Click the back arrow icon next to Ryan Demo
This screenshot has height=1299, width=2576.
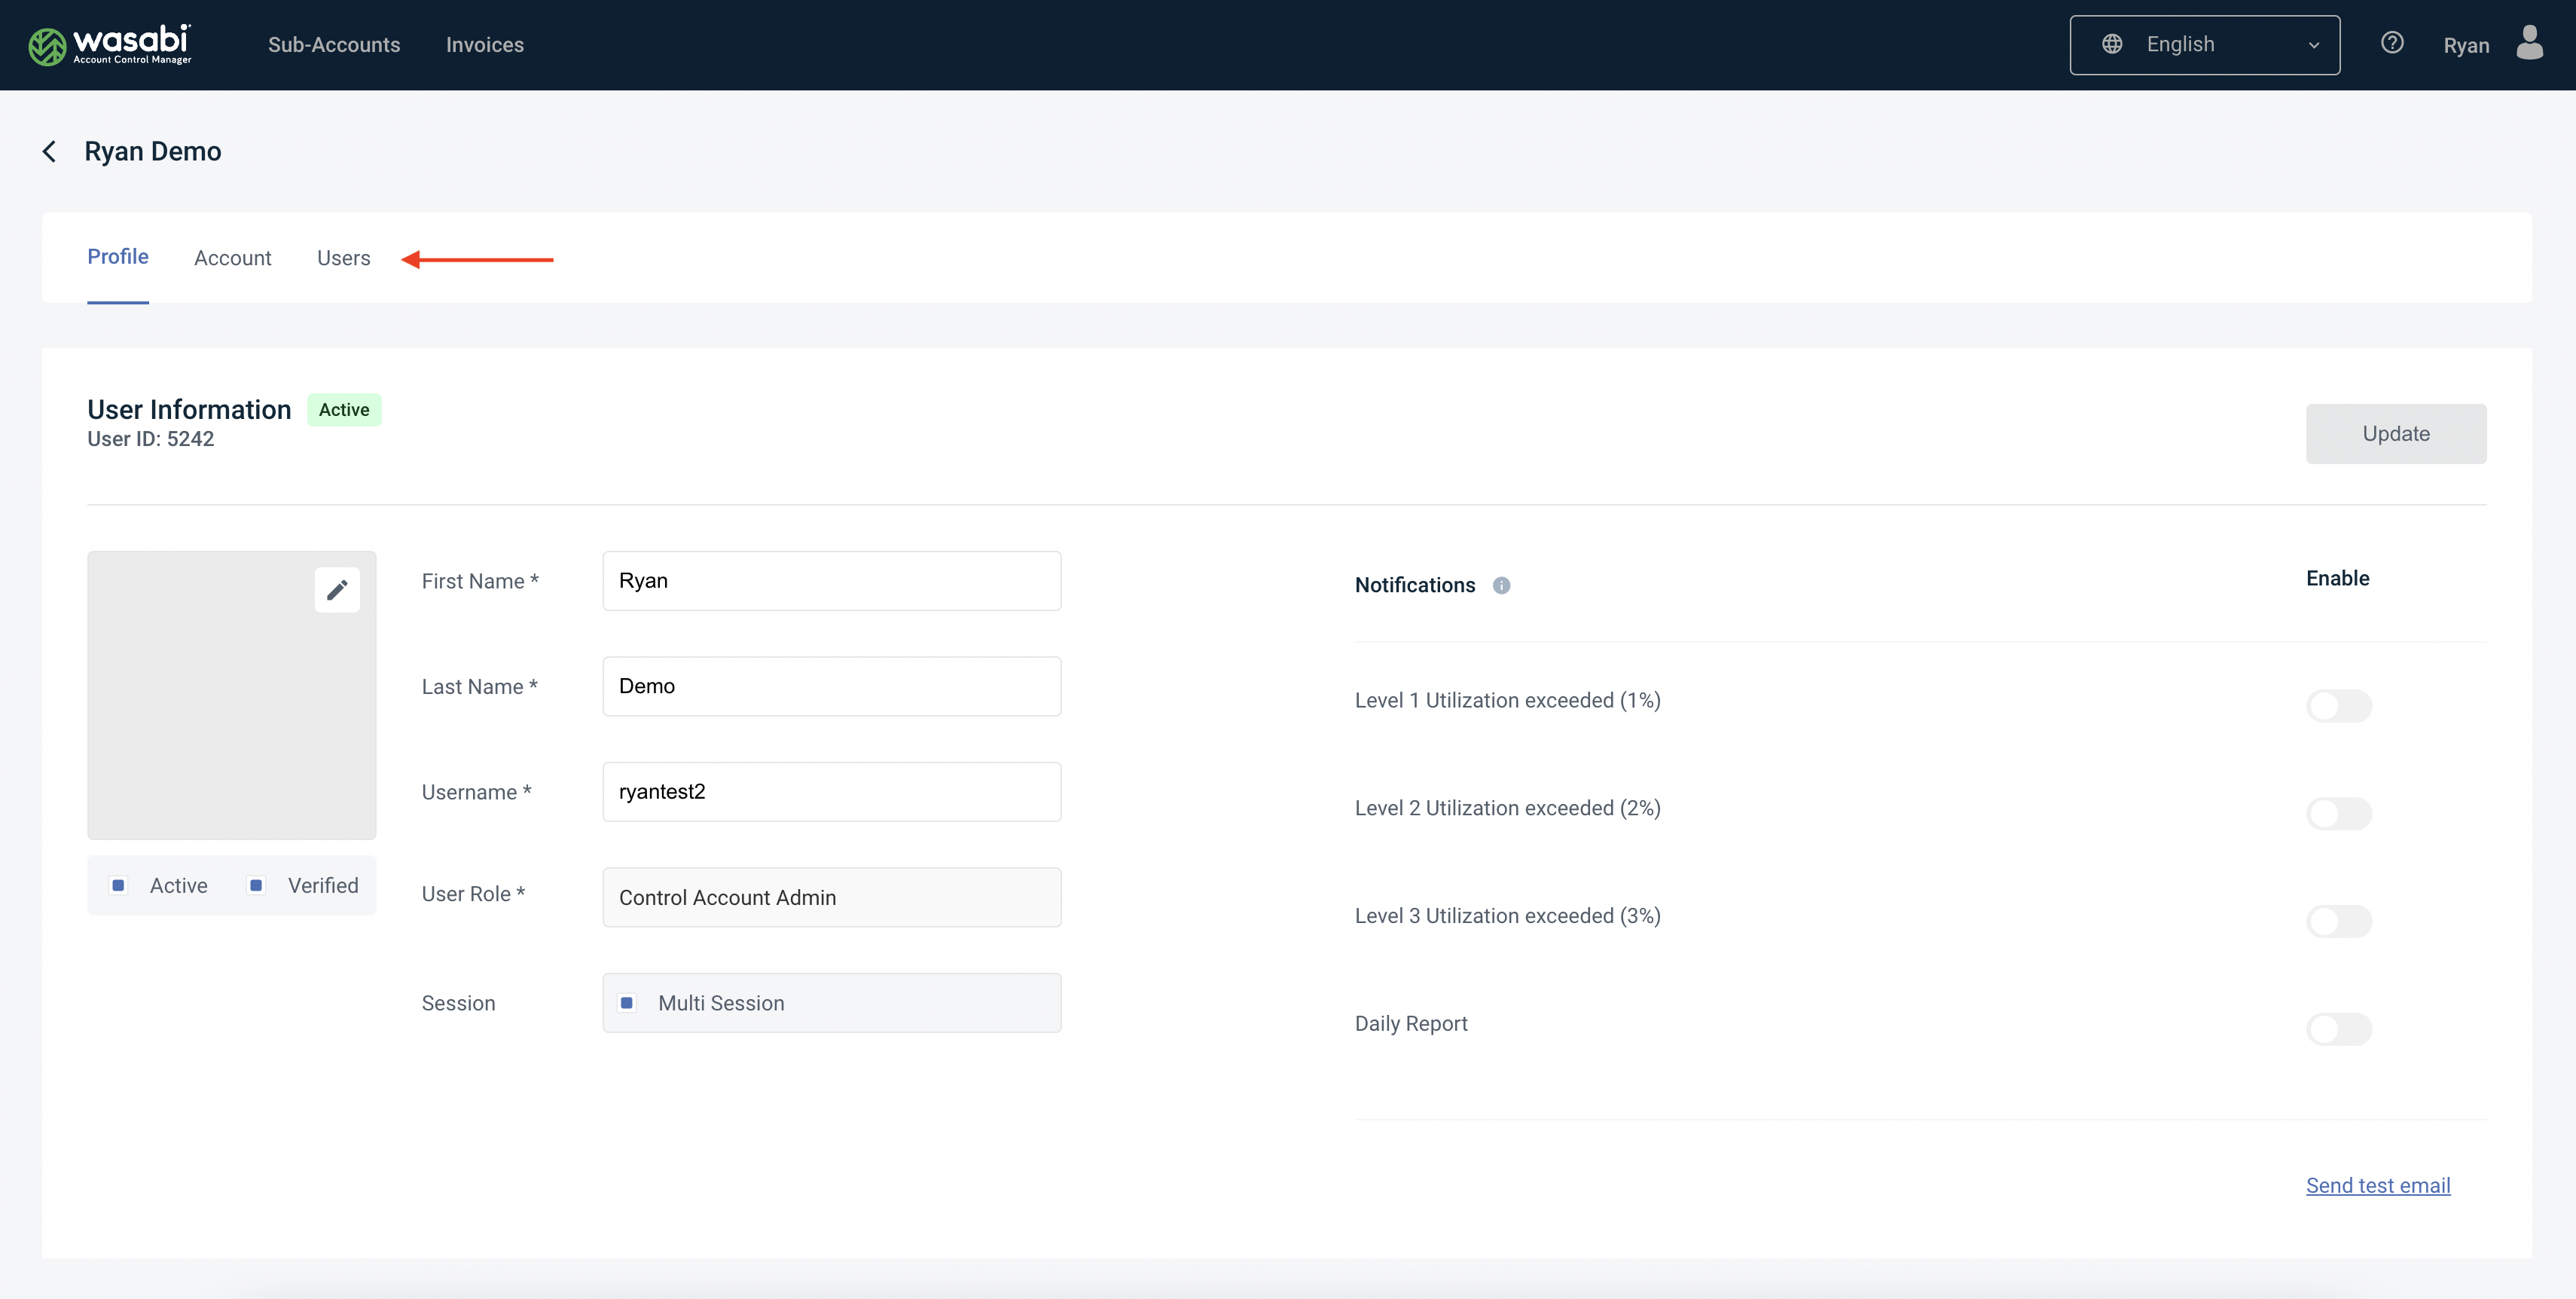50,149
